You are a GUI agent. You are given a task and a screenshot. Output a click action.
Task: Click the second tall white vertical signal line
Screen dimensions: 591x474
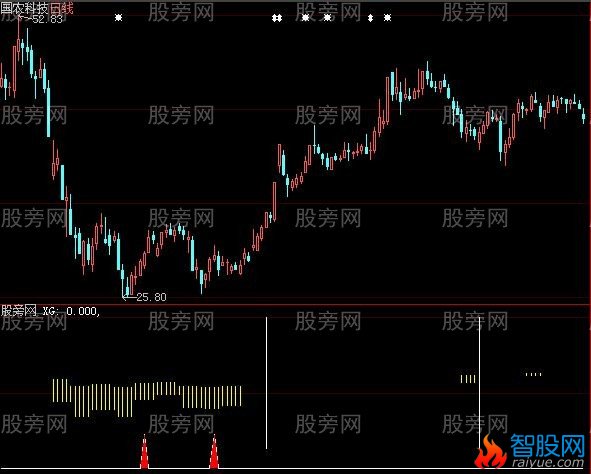tap(479, 383)
